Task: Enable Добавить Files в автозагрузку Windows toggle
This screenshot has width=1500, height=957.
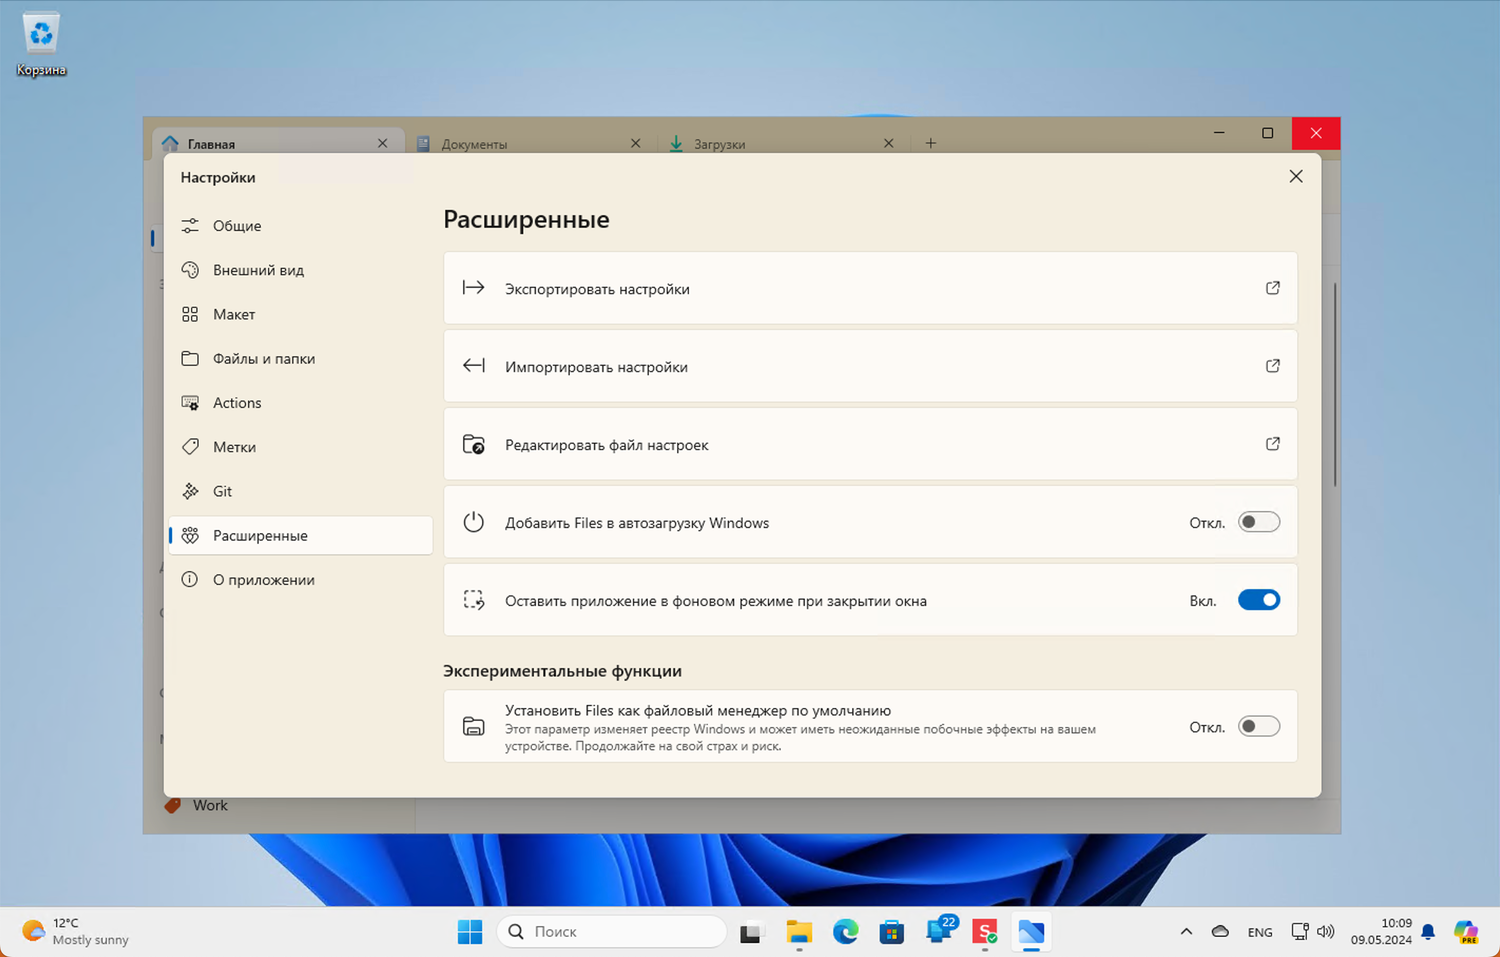Action: point(1259,522)
